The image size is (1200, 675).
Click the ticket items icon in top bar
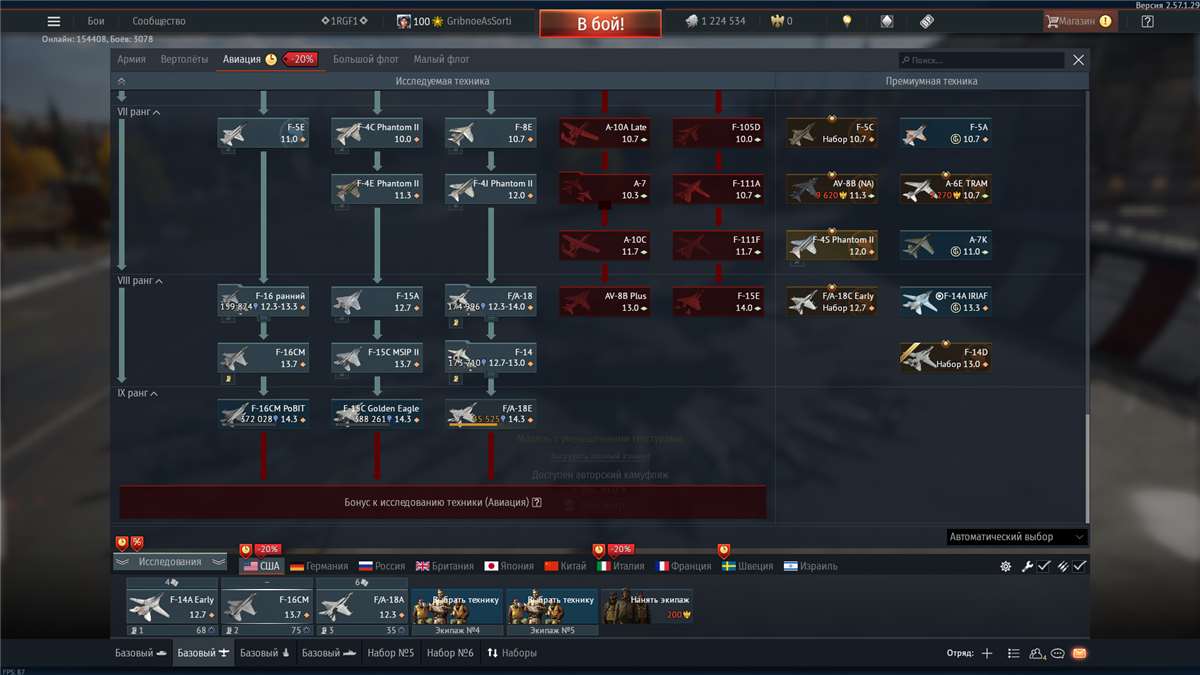(x=927, y=21)
